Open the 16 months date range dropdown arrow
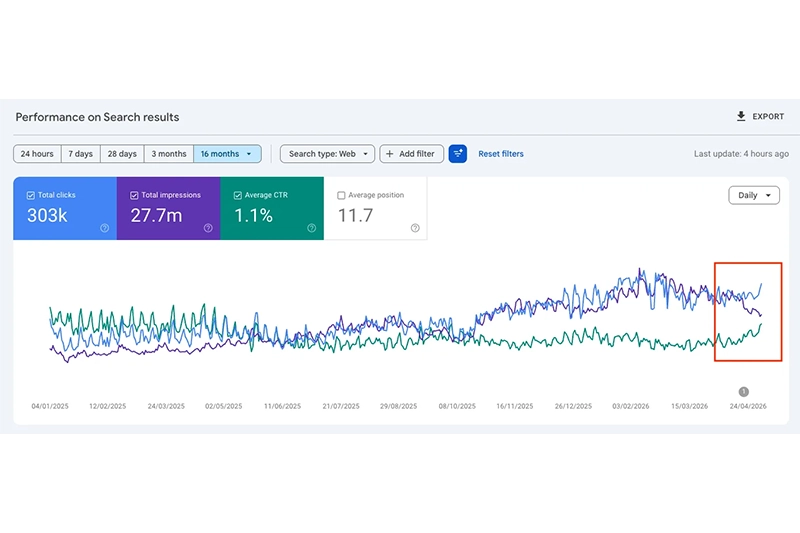The height and width of the screenshot is (533, 800). click(249, 154)
